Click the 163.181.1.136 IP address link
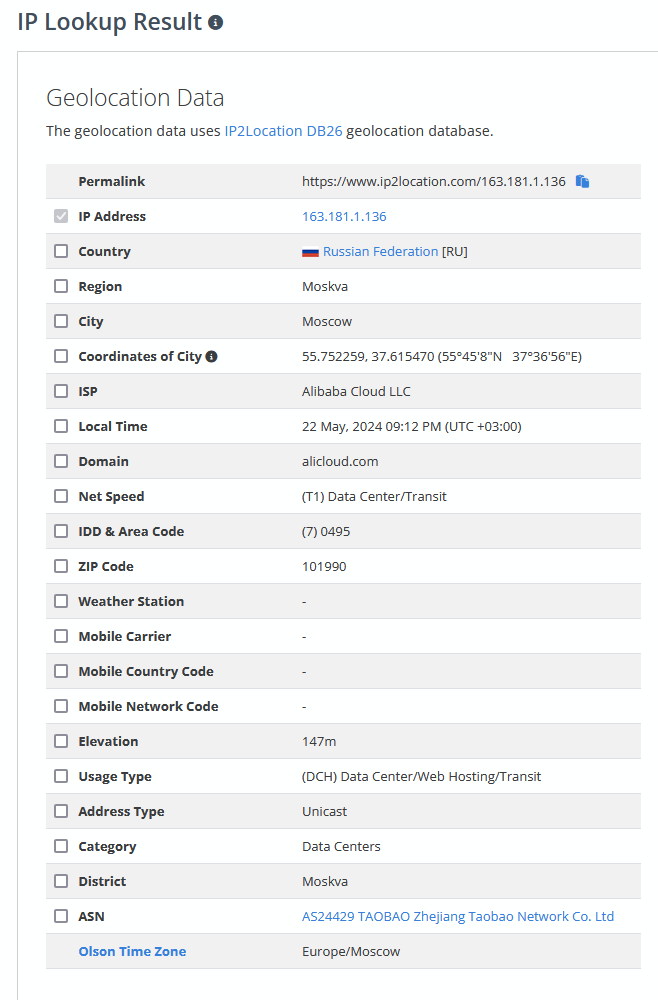The image size is (658, 1000). (x=344, y=217)
